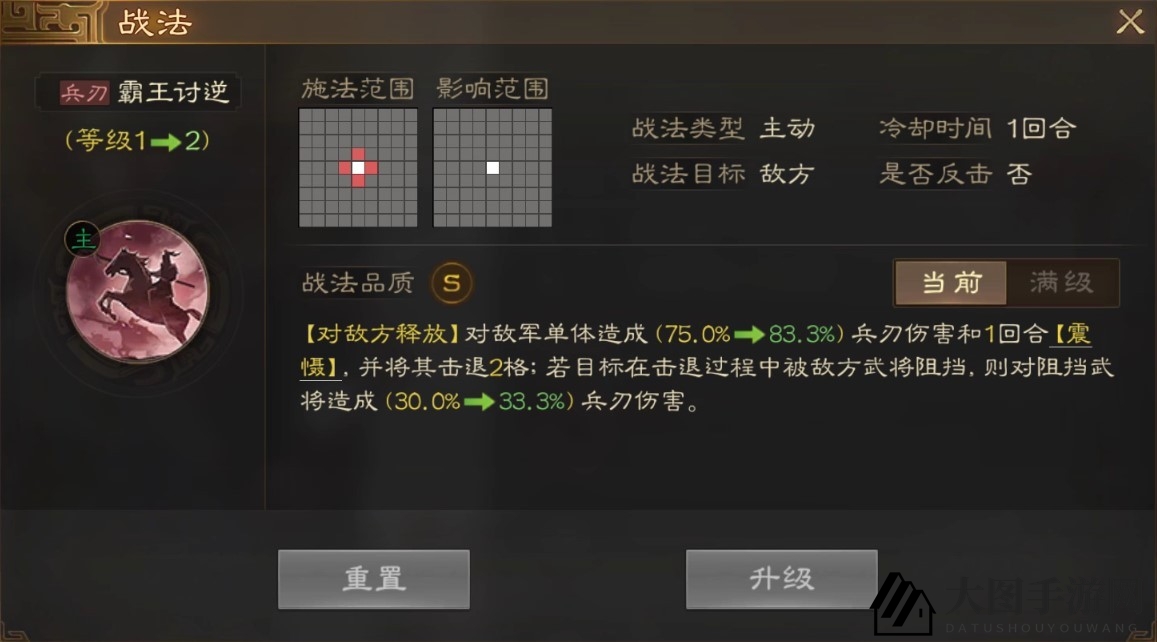Click the white center cell in effect grid

[493, 168]
